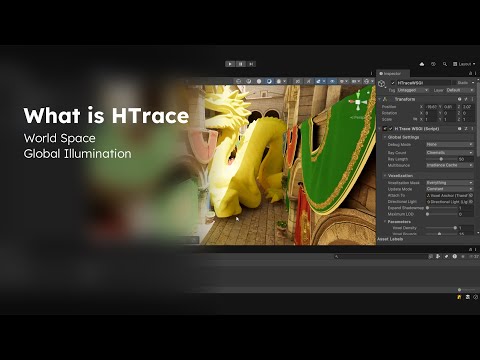Click the Step frame button
480x360 pixels.
click(x=251, y=64)
